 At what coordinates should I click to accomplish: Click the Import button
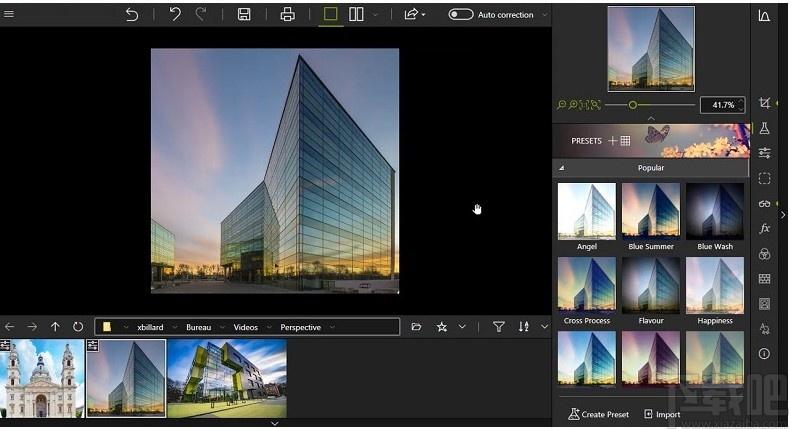pos(662,414)
